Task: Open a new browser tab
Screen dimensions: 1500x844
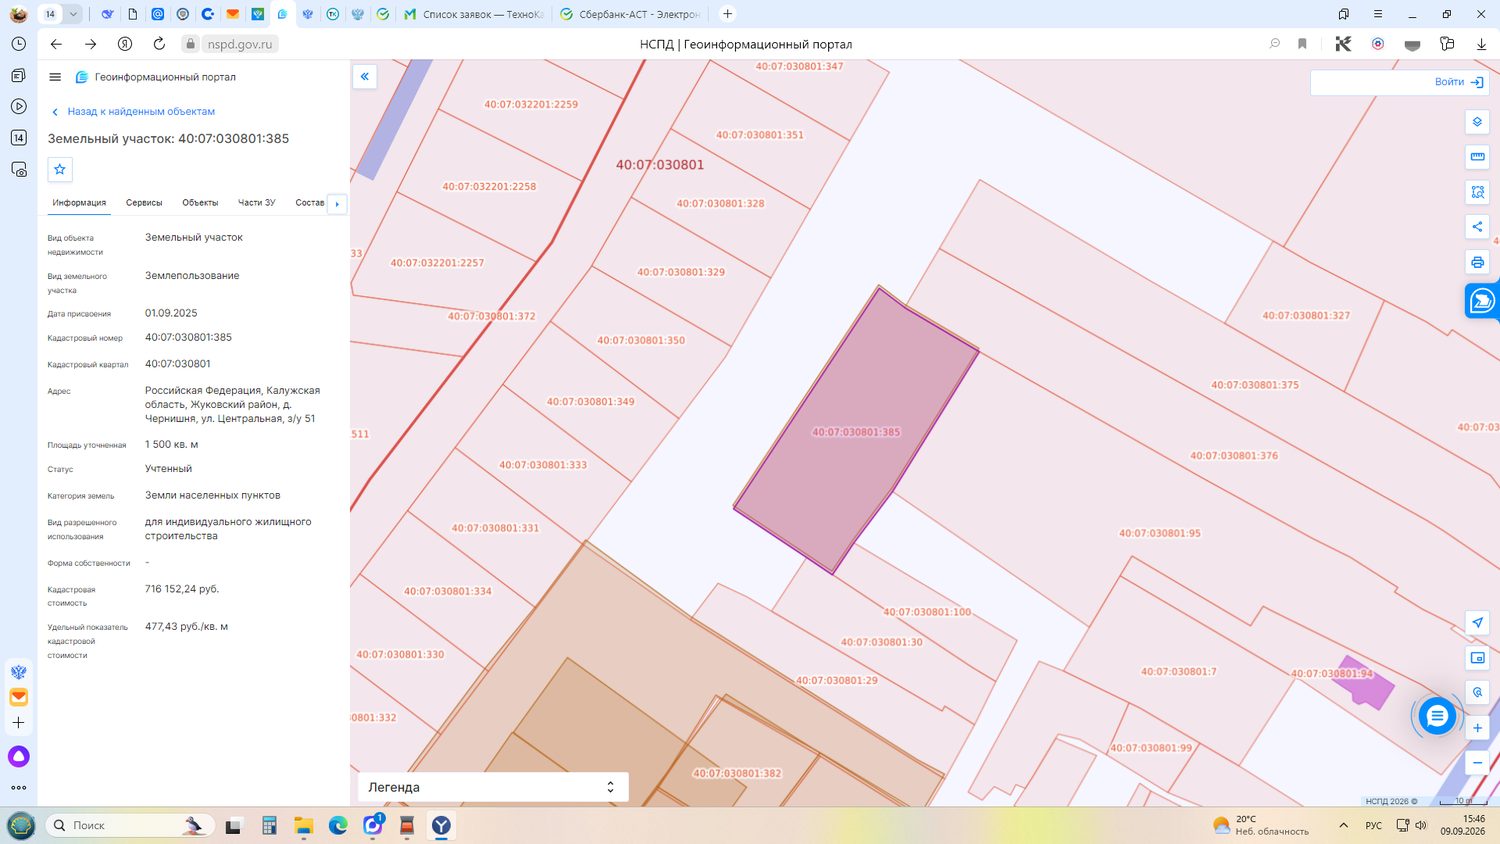Action: [727, 14]
